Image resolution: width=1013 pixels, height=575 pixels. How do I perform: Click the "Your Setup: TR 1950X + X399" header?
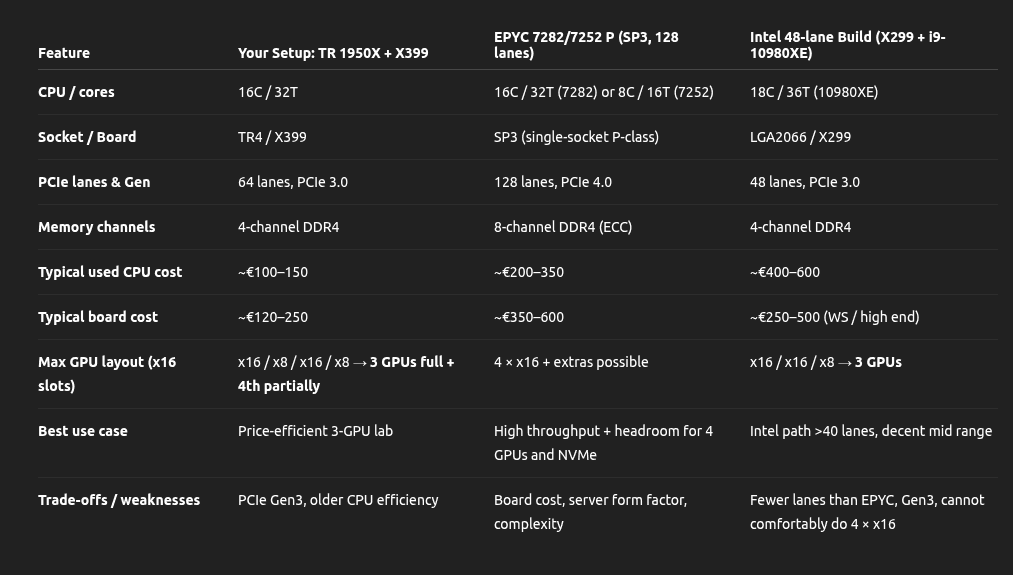[333, 53]
